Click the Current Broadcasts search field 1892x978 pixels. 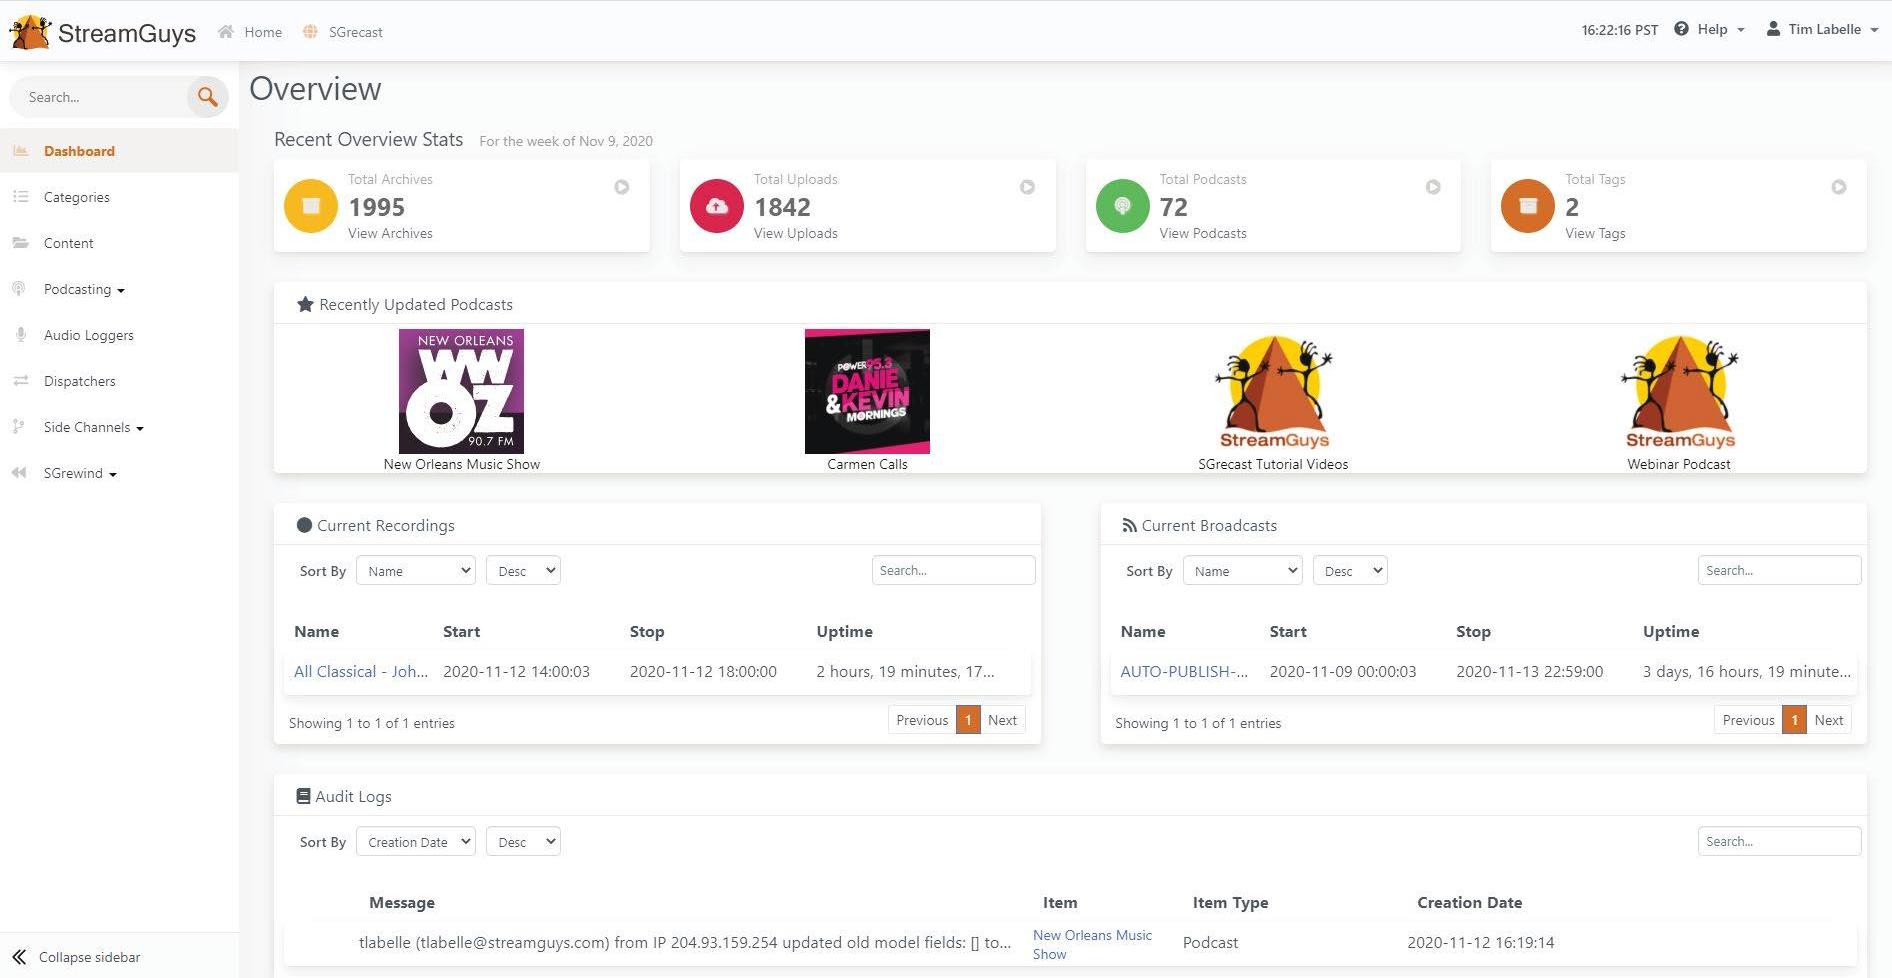click(1779, 570)
